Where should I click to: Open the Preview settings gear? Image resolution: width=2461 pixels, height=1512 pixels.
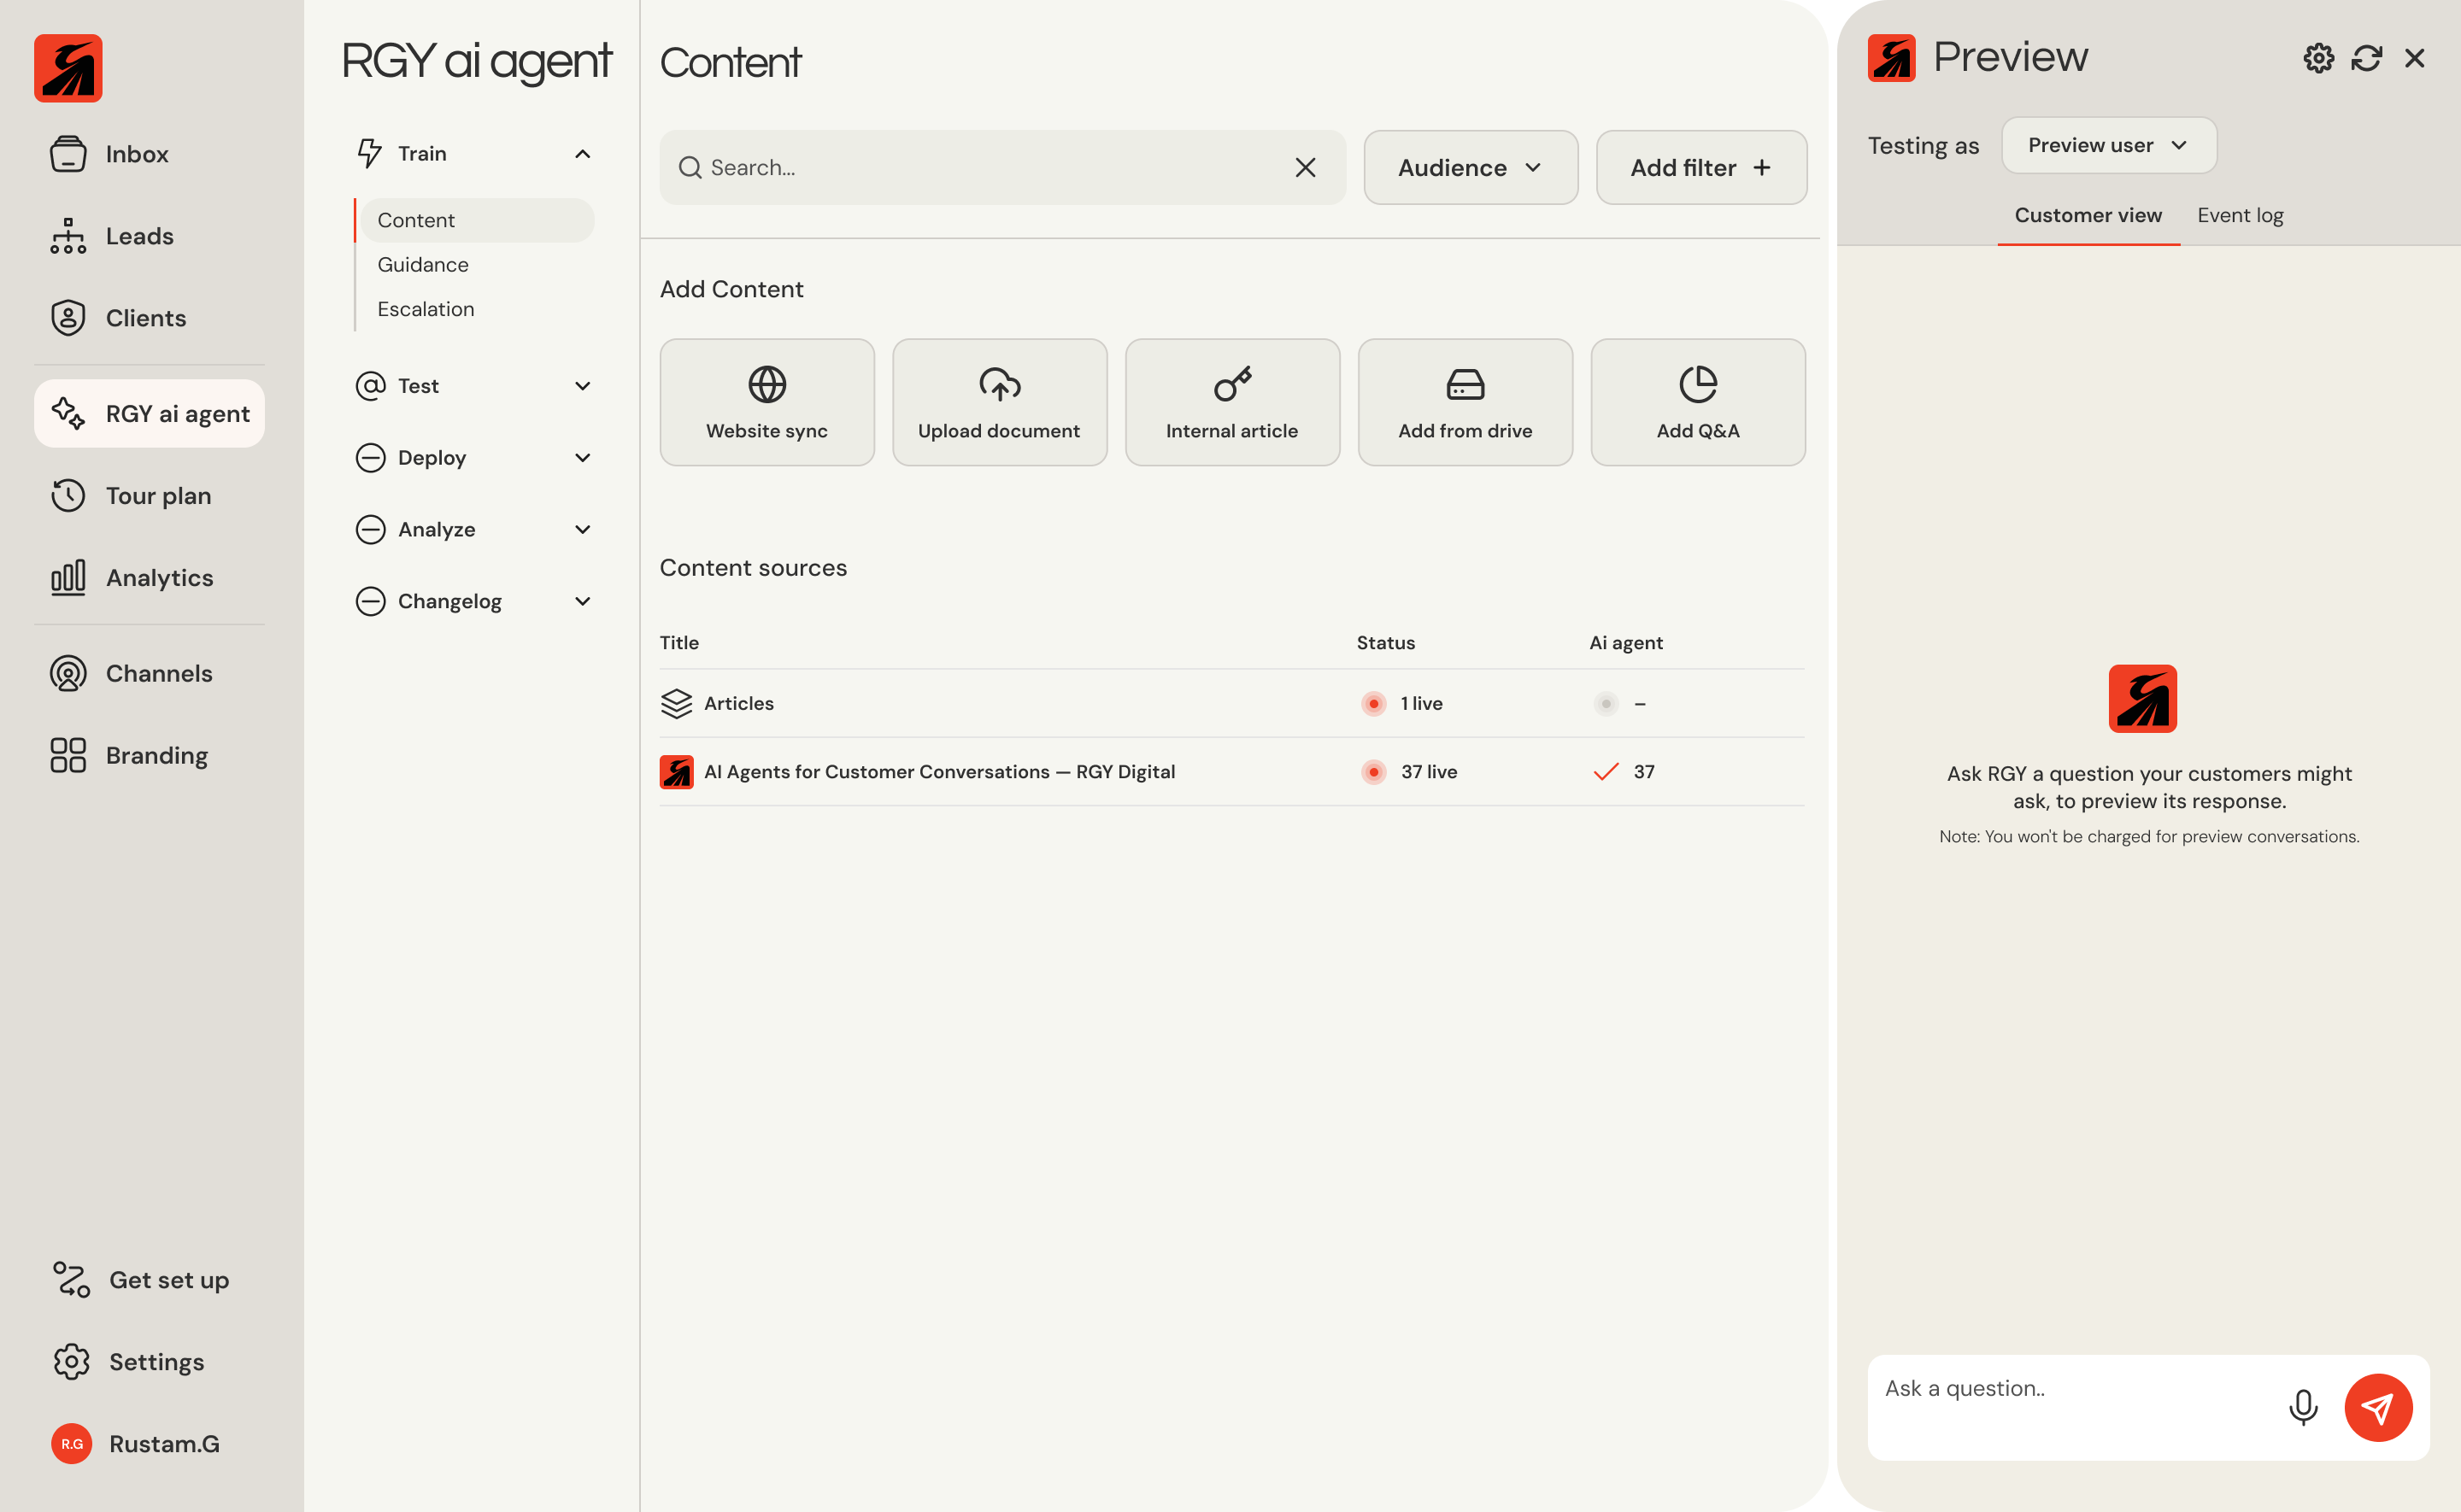[x=2318, y=58]
